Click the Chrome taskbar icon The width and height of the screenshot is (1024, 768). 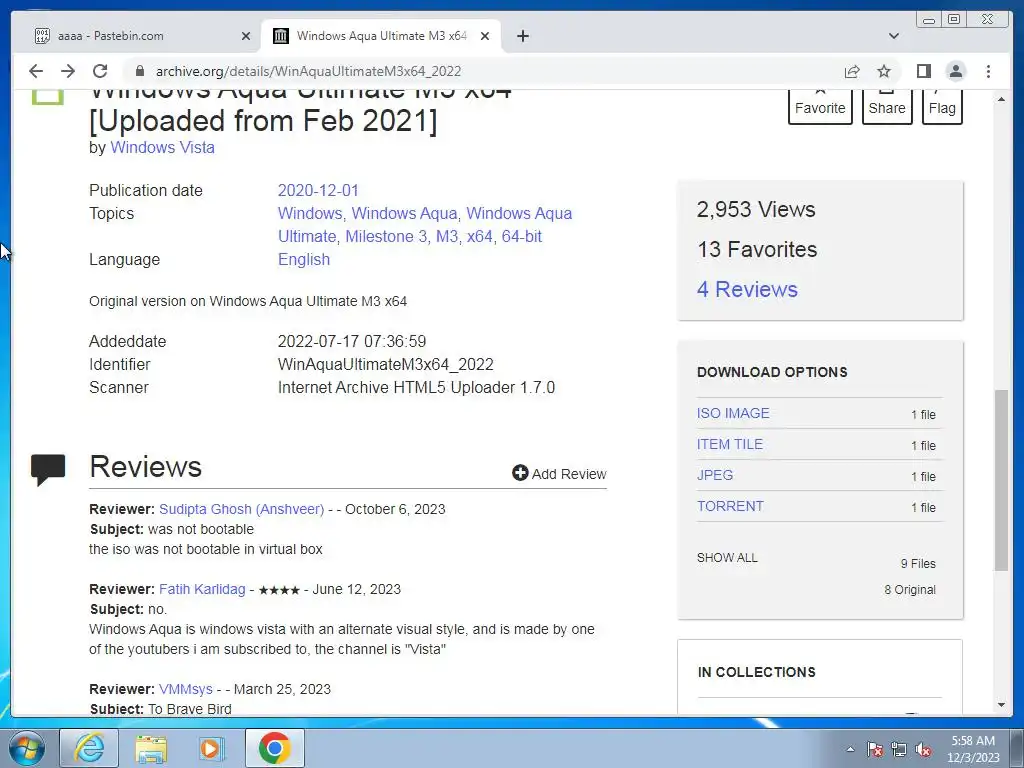click(274, 748)
